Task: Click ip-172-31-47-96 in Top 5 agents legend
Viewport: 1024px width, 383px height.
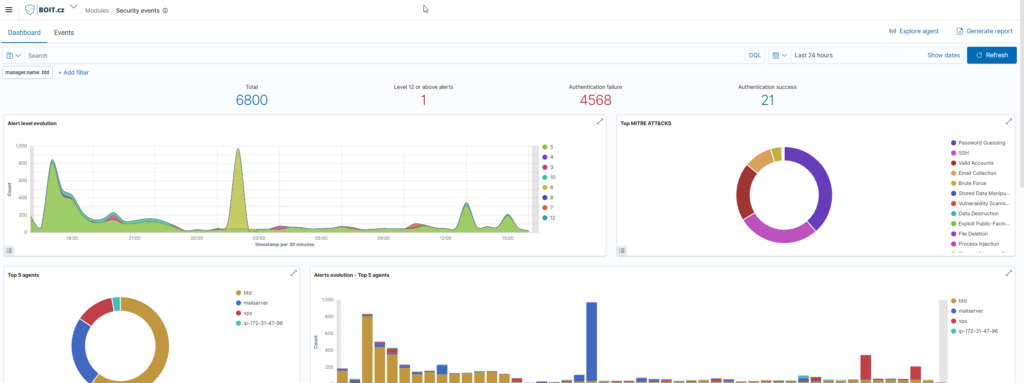Action: pyautogui.click(x=258, y=323)
